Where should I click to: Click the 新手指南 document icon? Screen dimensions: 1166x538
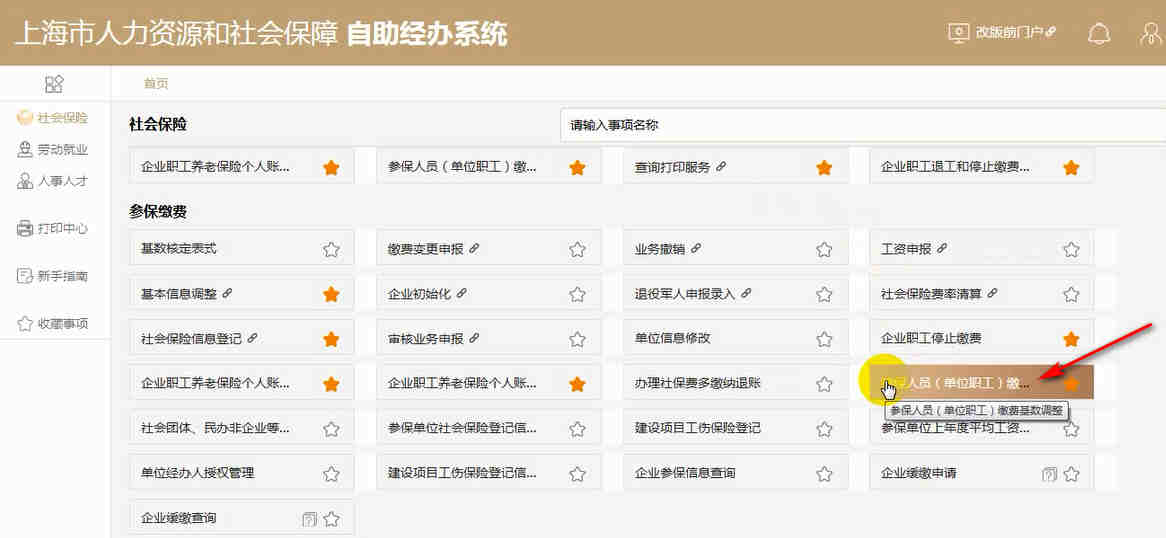25,276
